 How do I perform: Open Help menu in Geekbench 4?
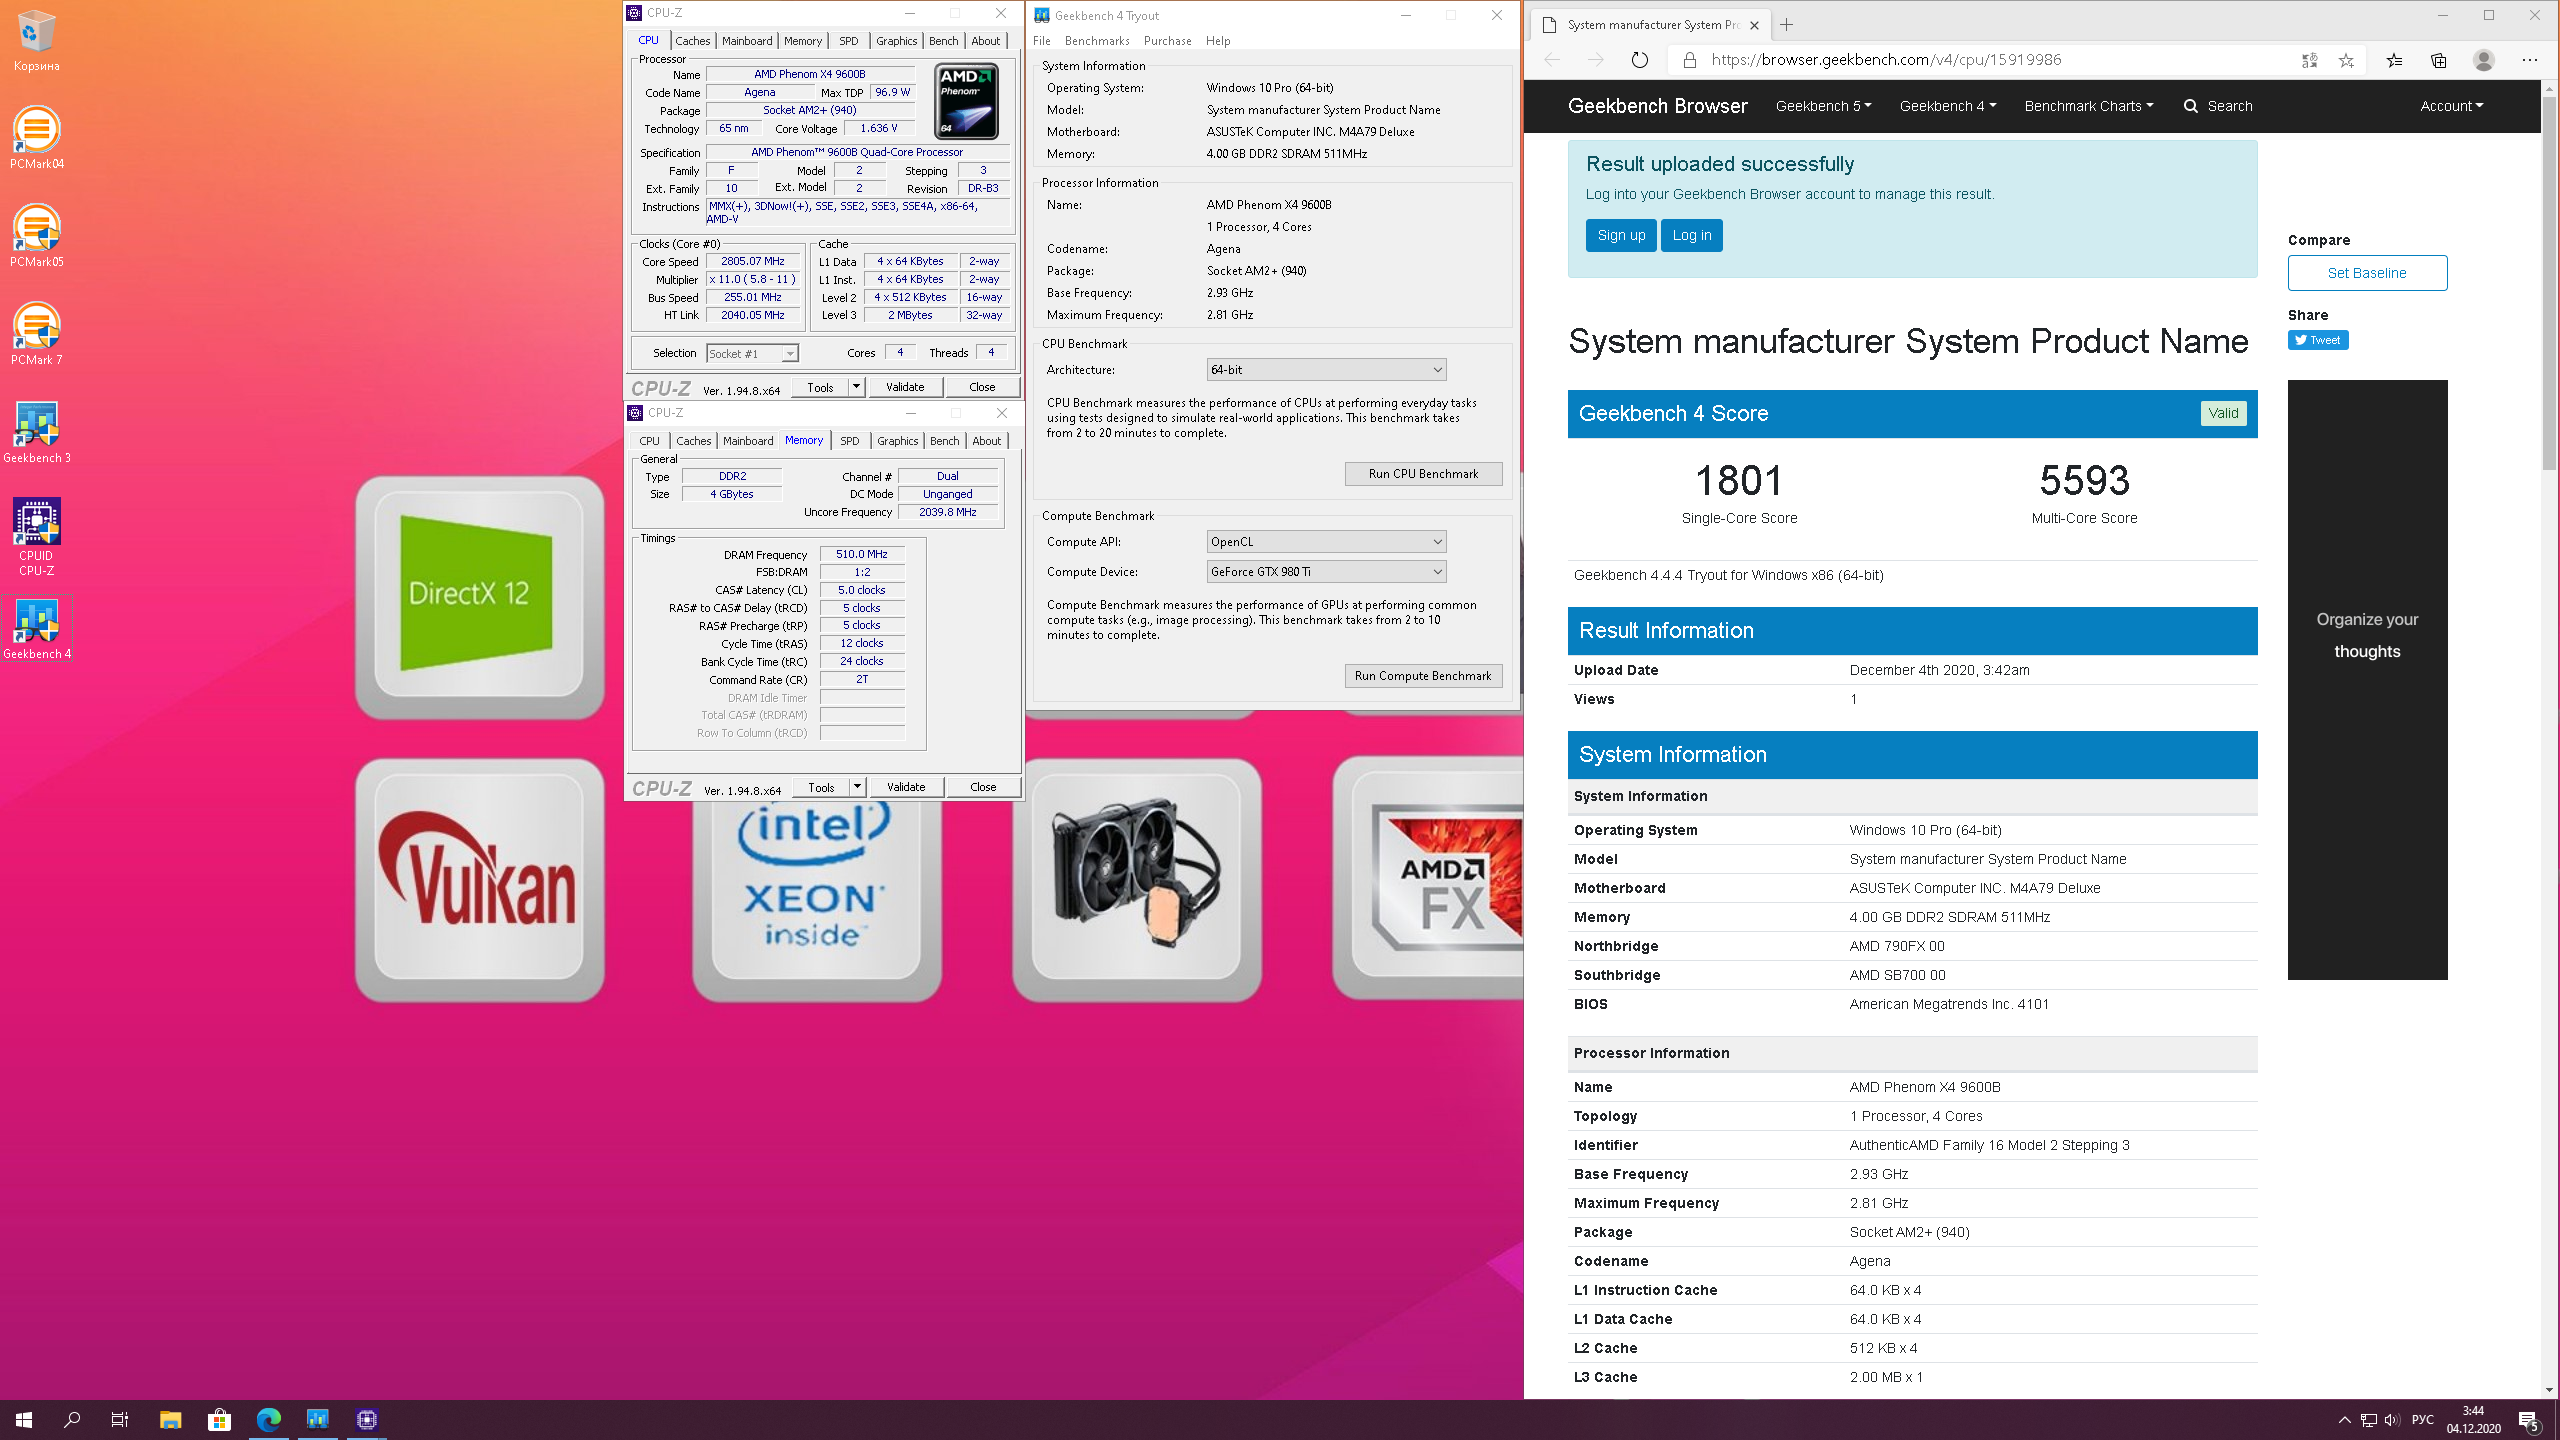click(x=1218, y=41)
